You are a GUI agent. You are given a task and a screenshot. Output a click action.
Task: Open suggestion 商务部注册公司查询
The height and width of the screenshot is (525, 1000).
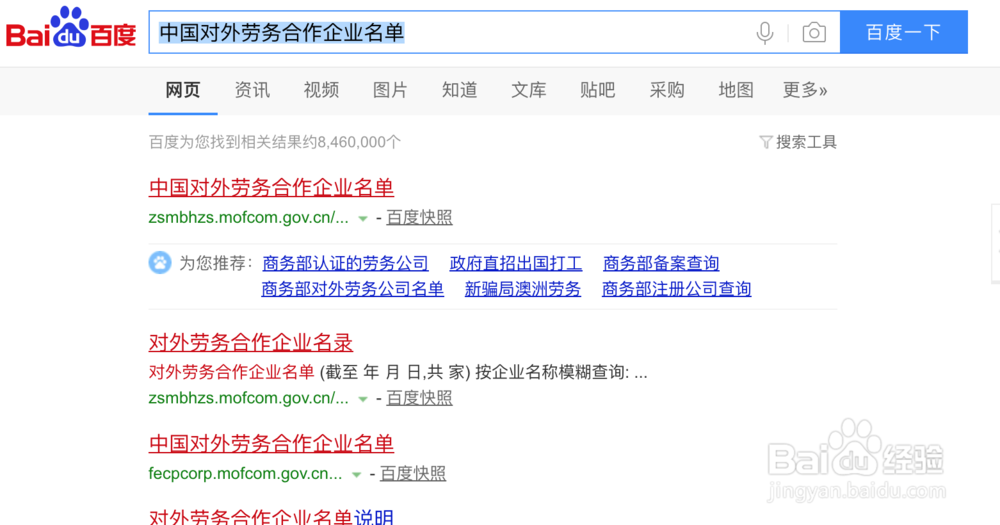point(676,289)
